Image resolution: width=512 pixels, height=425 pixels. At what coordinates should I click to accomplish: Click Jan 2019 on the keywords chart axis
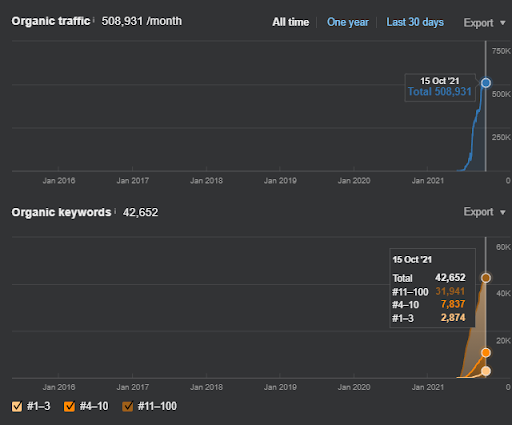coord(280,387)
